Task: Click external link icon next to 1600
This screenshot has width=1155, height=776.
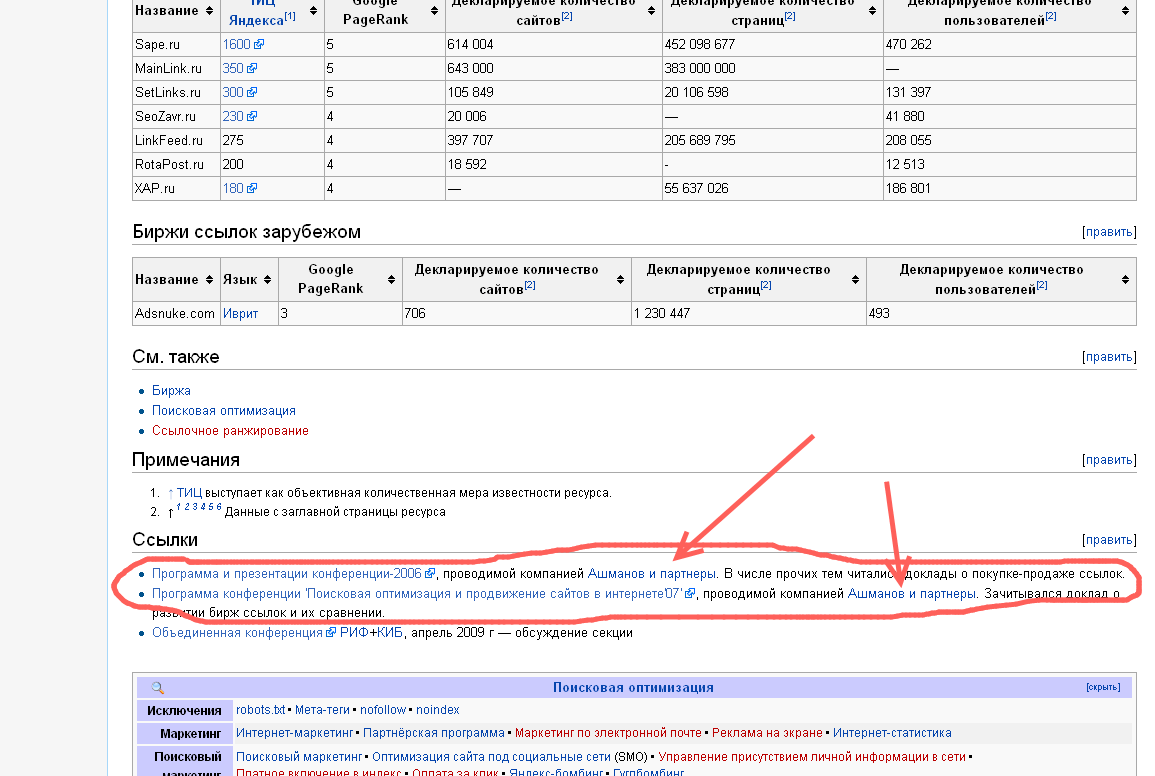Action: click(x=259, y=45)
